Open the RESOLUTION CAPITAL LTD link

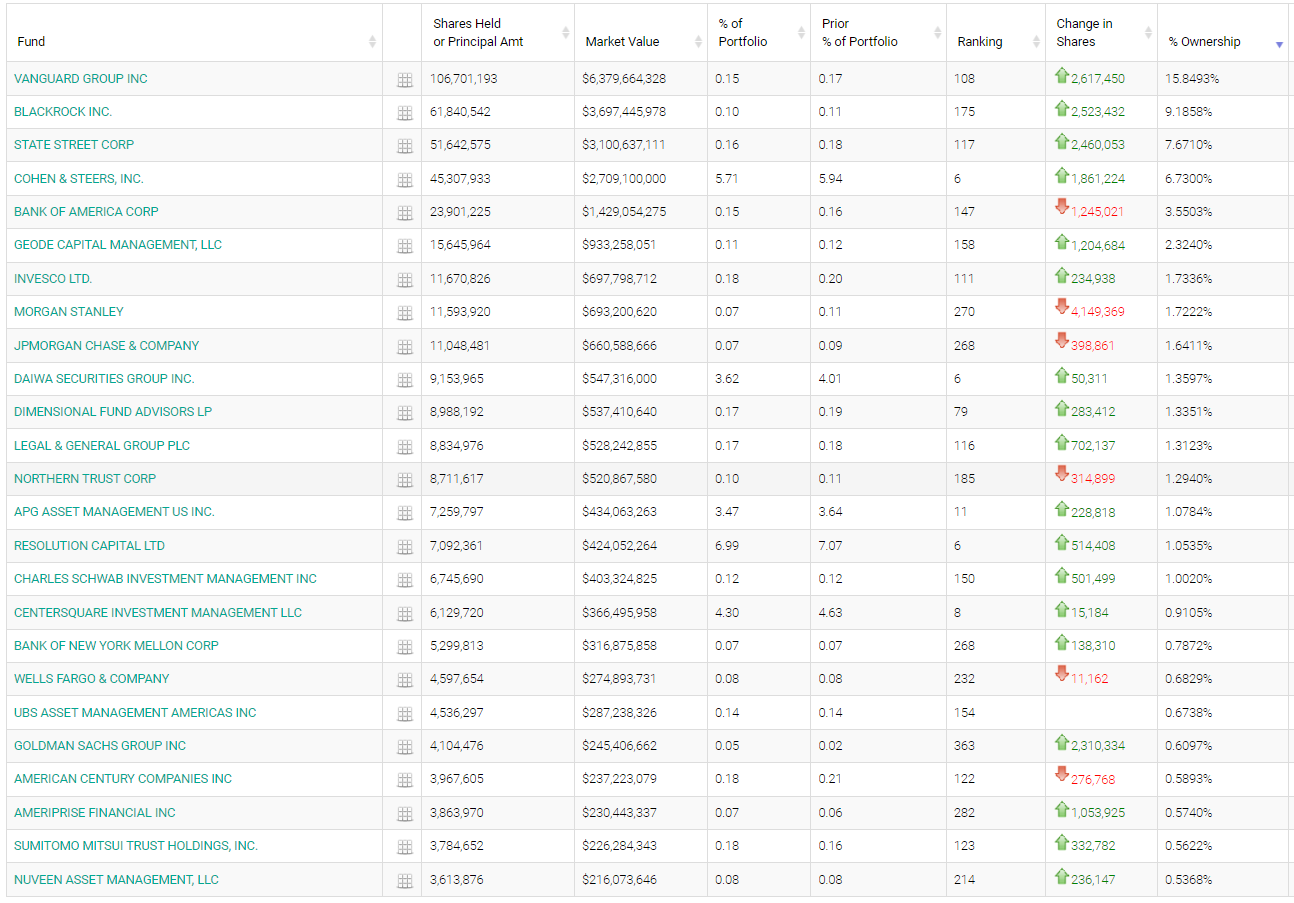(90, 546)
